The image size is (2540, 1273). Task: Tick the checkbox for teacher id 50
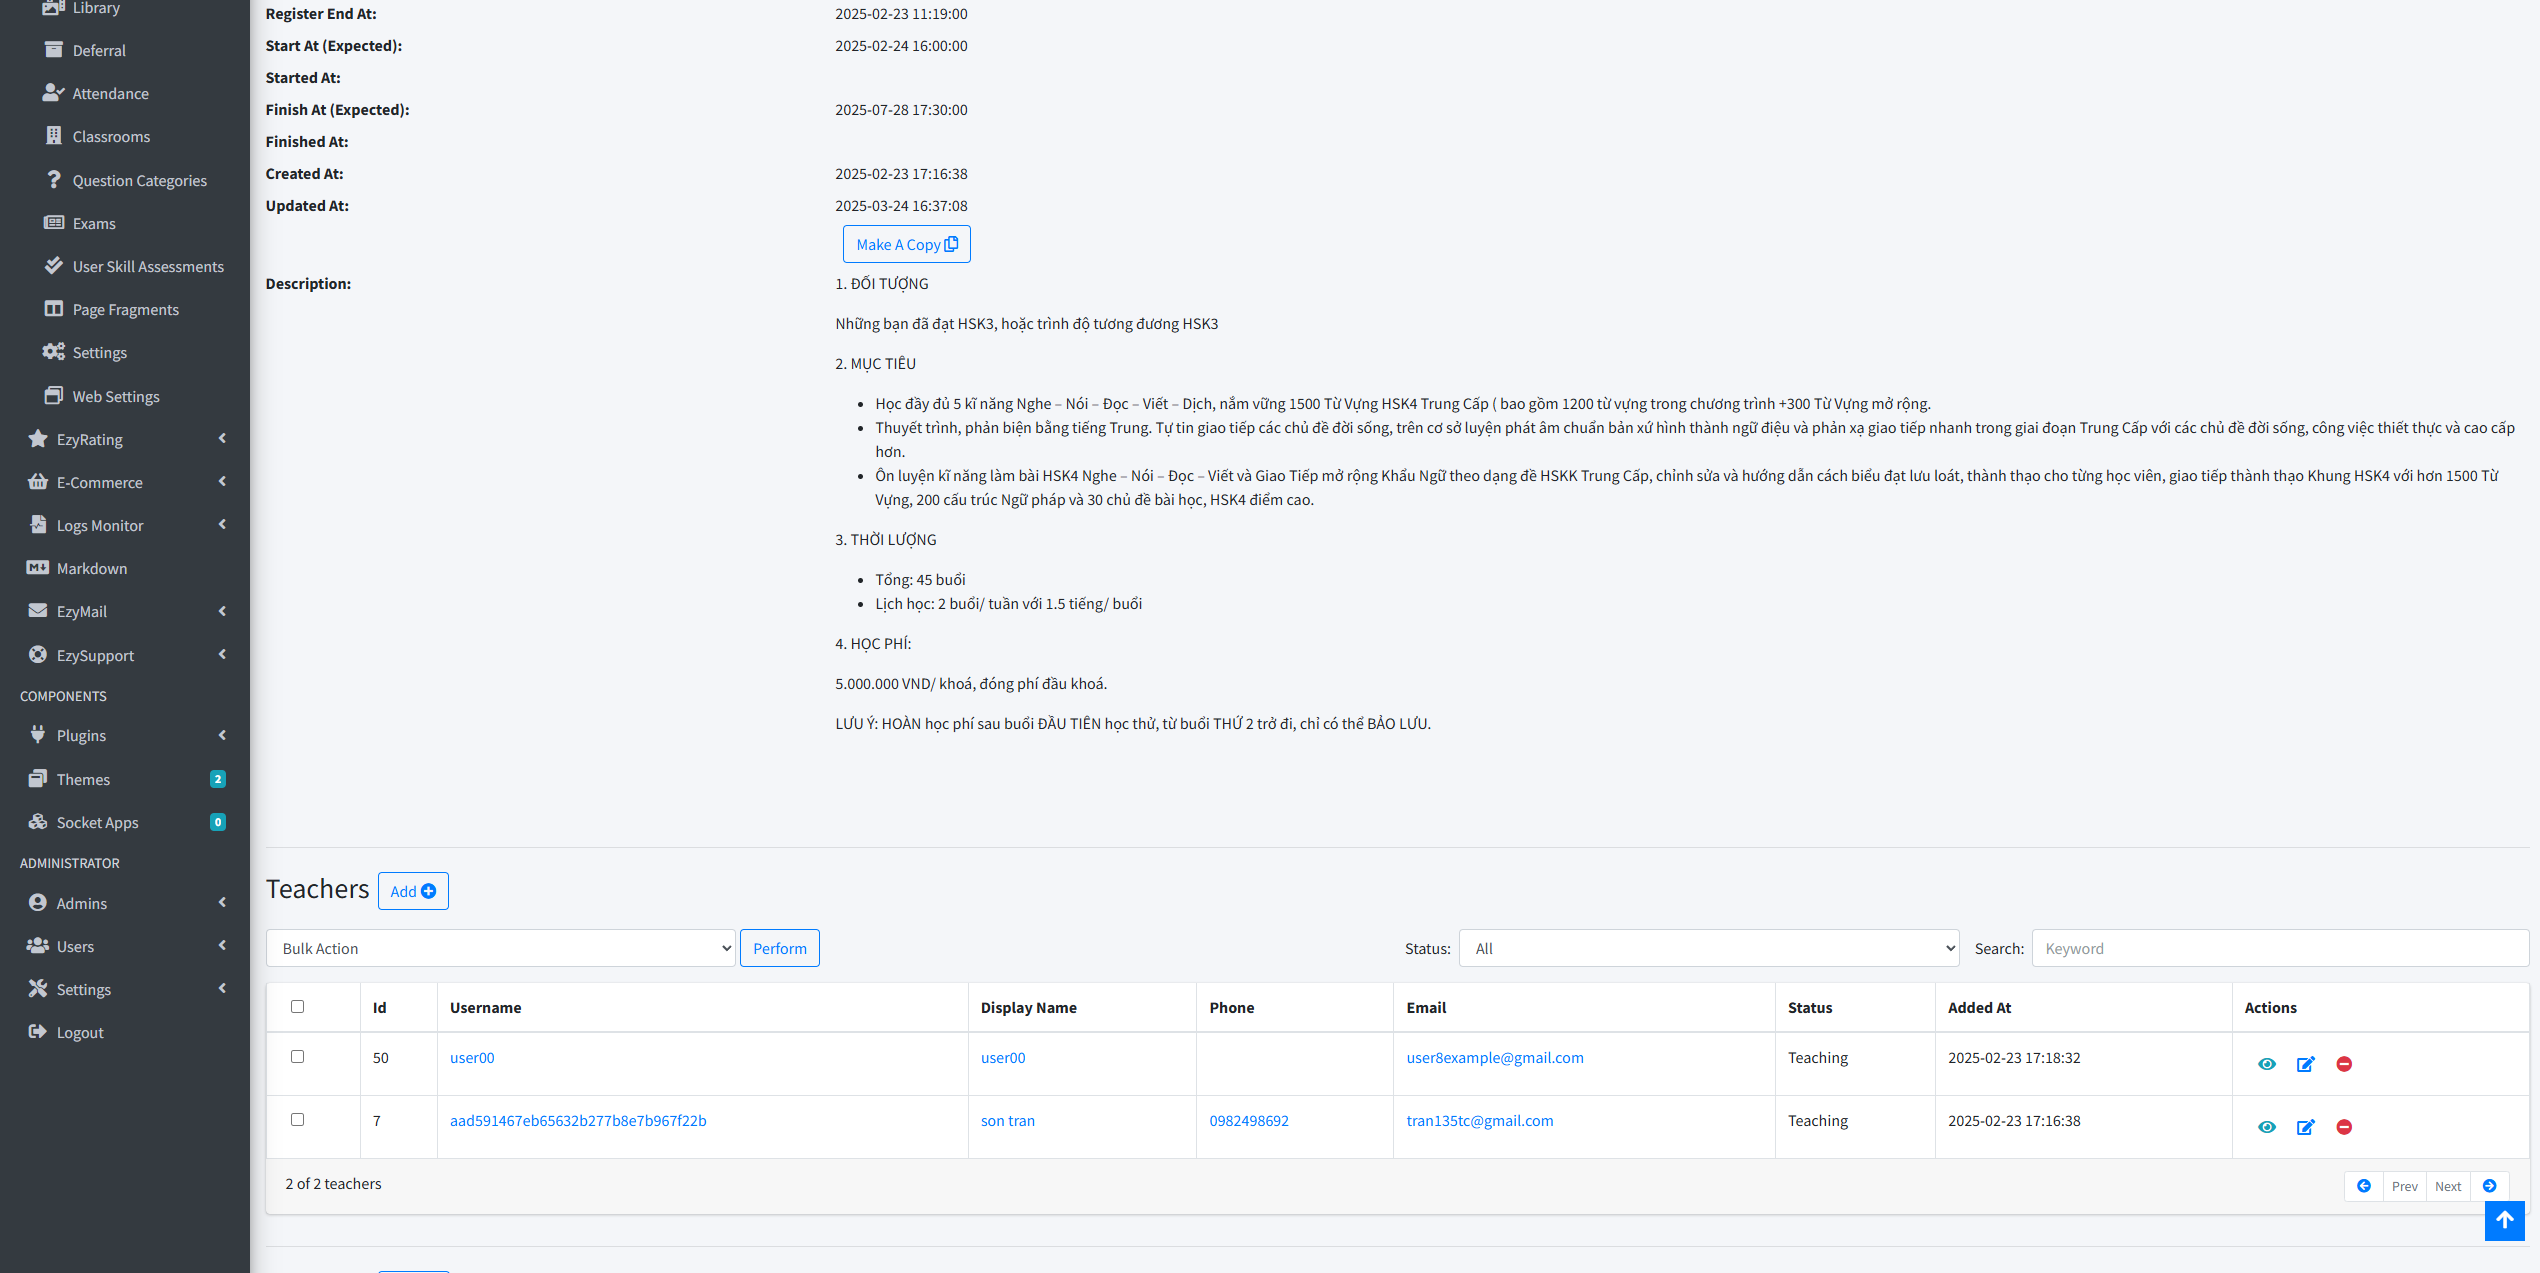297,1057
